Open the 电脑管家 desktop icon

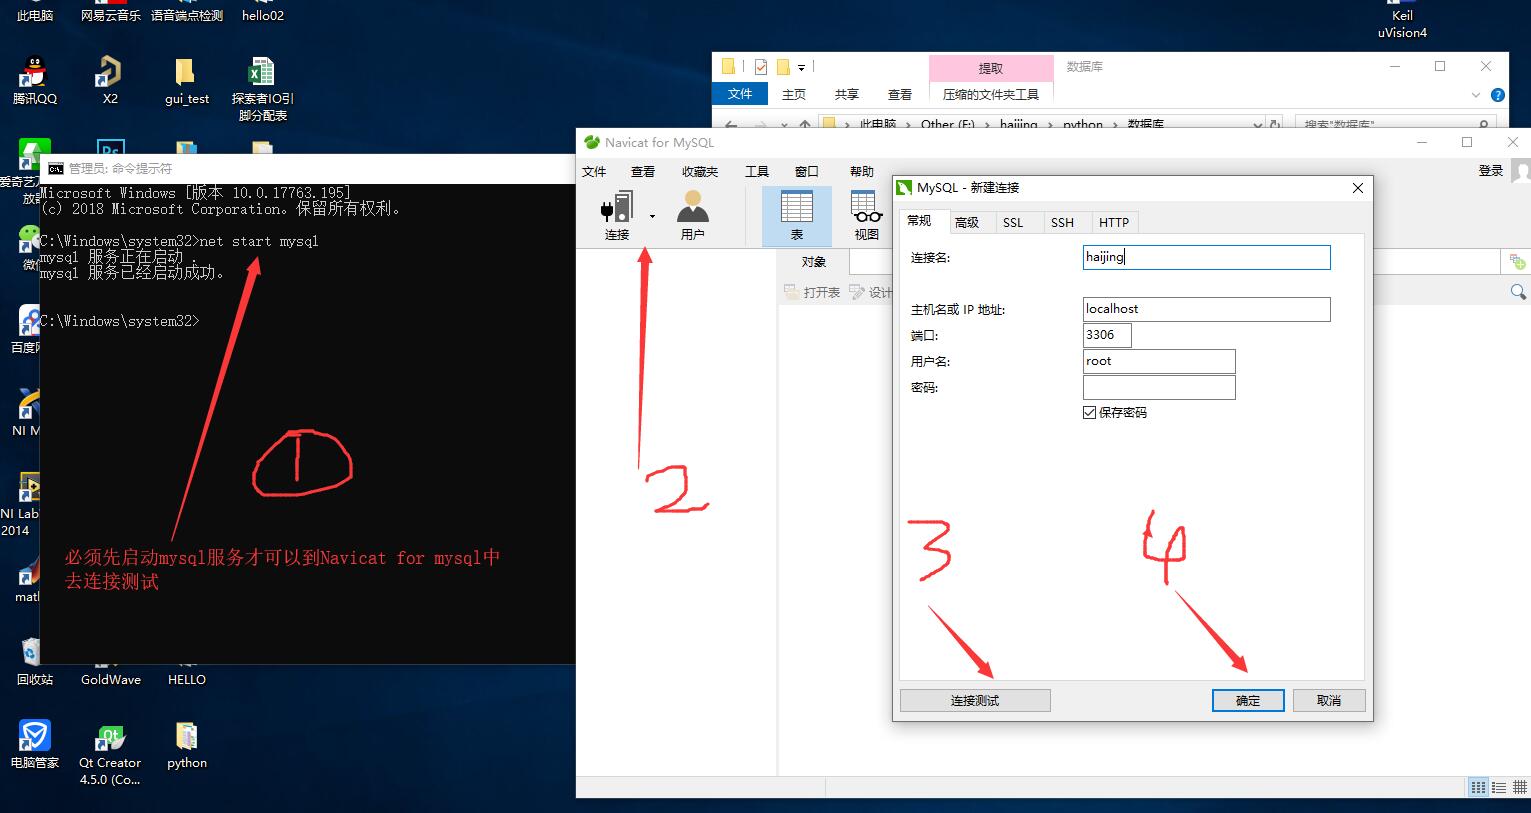click(x=35, y=744)
